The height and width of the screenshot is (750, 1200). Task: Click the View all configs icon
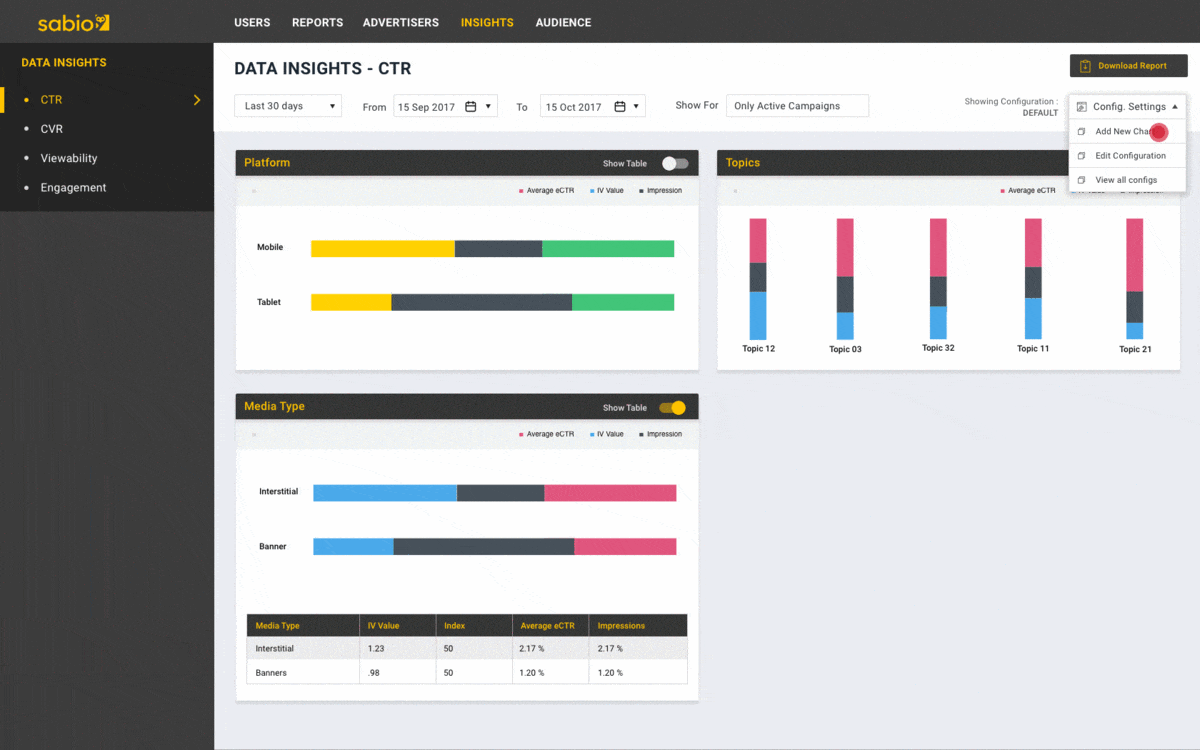pos(1081,180)
